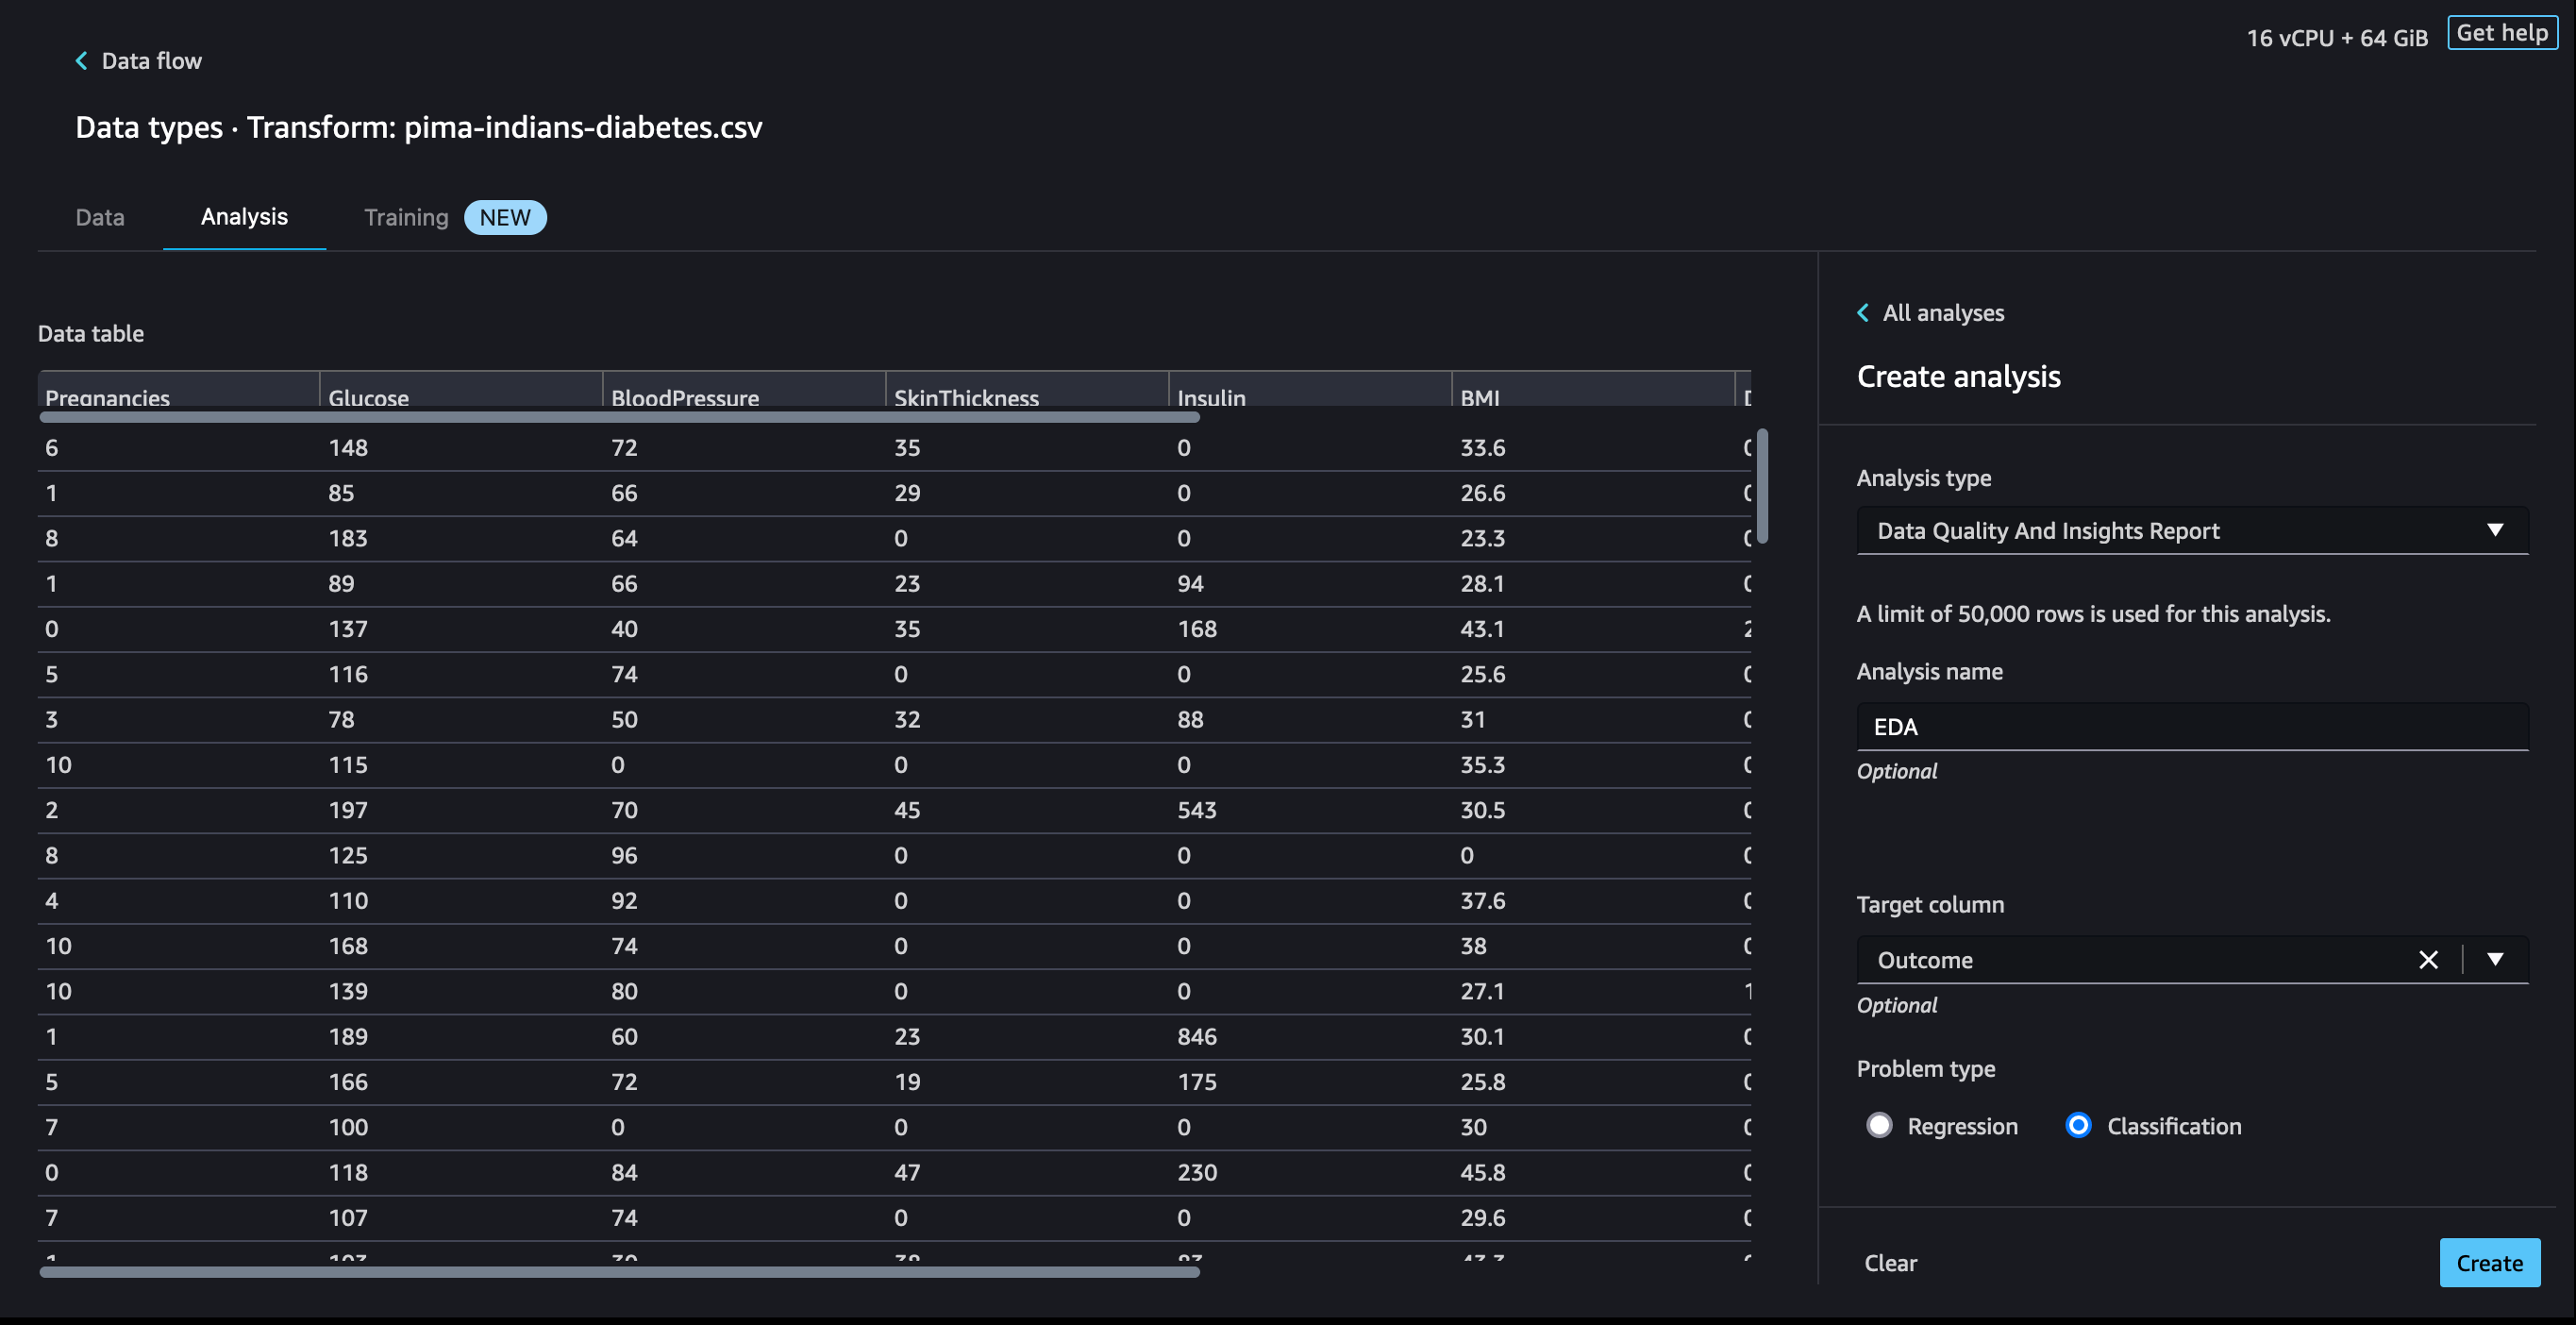2576x1325 pixels.
Task: Switch to the Data tab
Action: [100, 217]
